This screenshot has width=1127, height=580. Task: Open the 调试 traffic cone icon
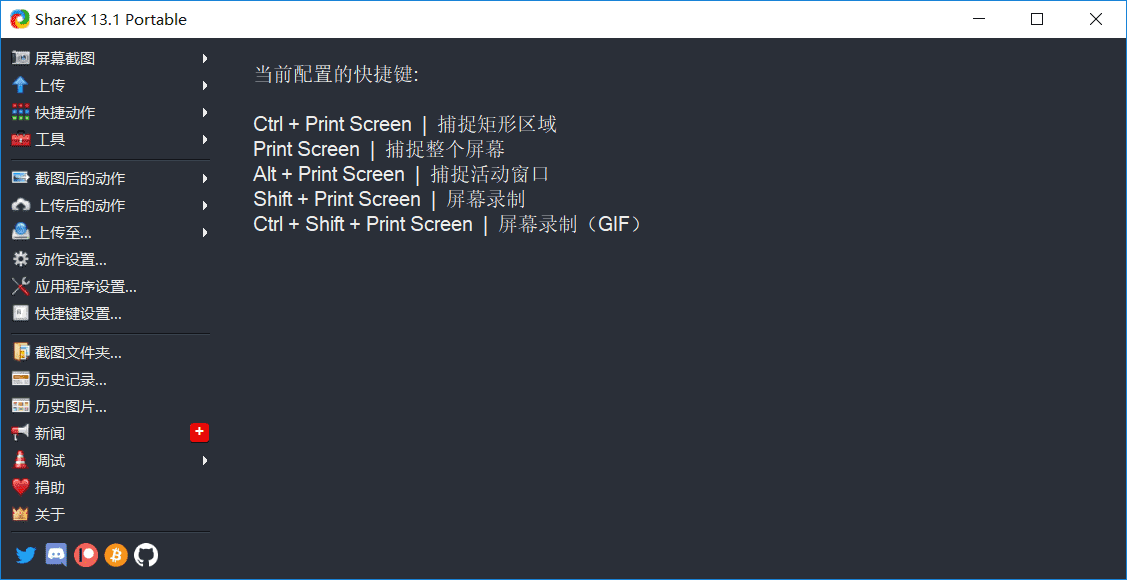point(22,460)
